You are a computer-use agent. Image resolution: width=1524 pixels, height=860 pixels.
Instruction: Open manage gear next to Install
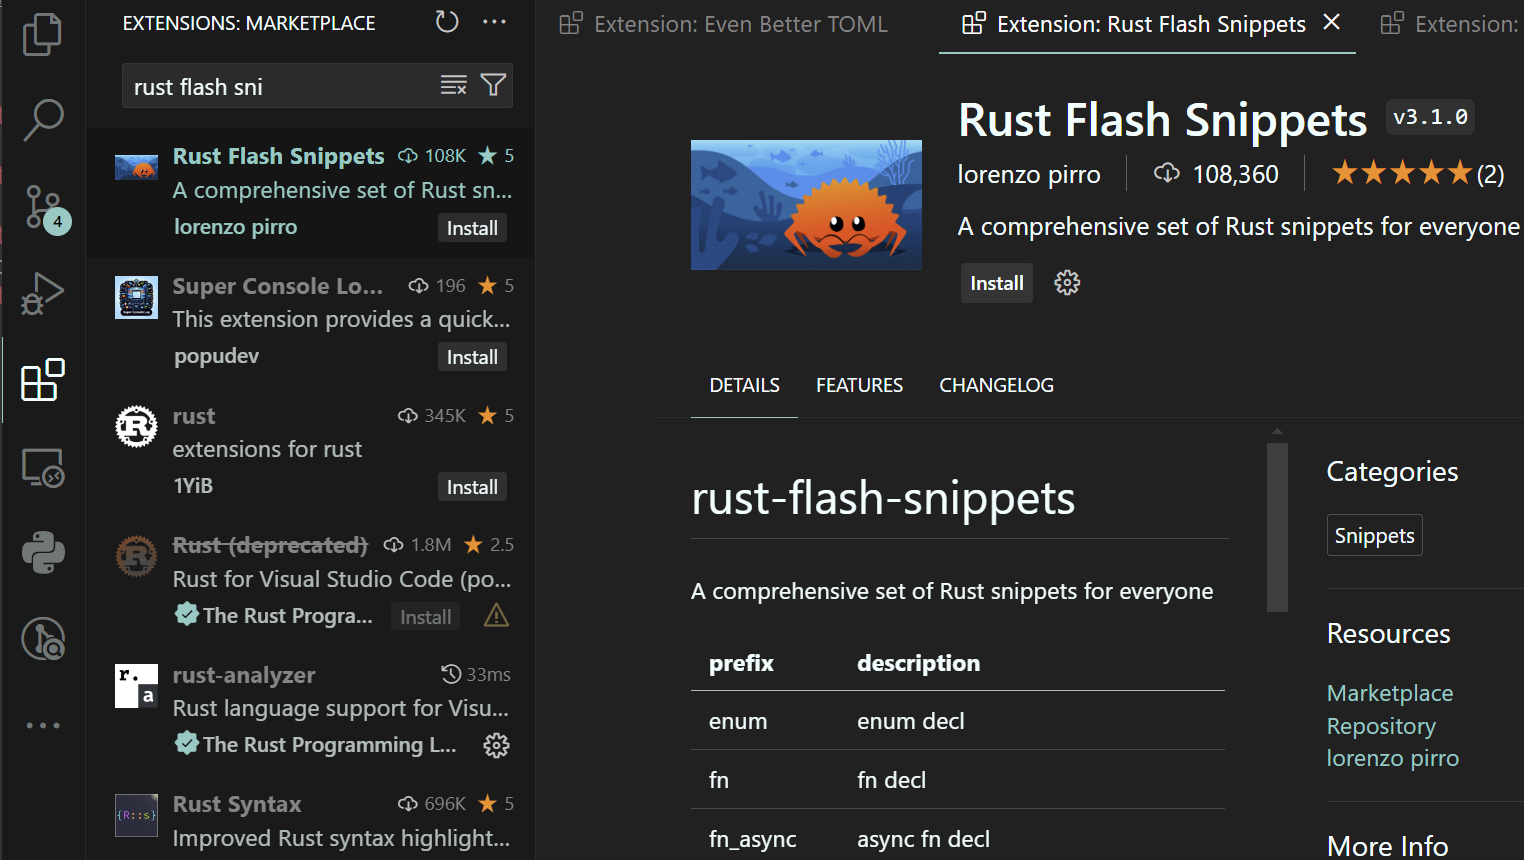(x=1067, y=283)
